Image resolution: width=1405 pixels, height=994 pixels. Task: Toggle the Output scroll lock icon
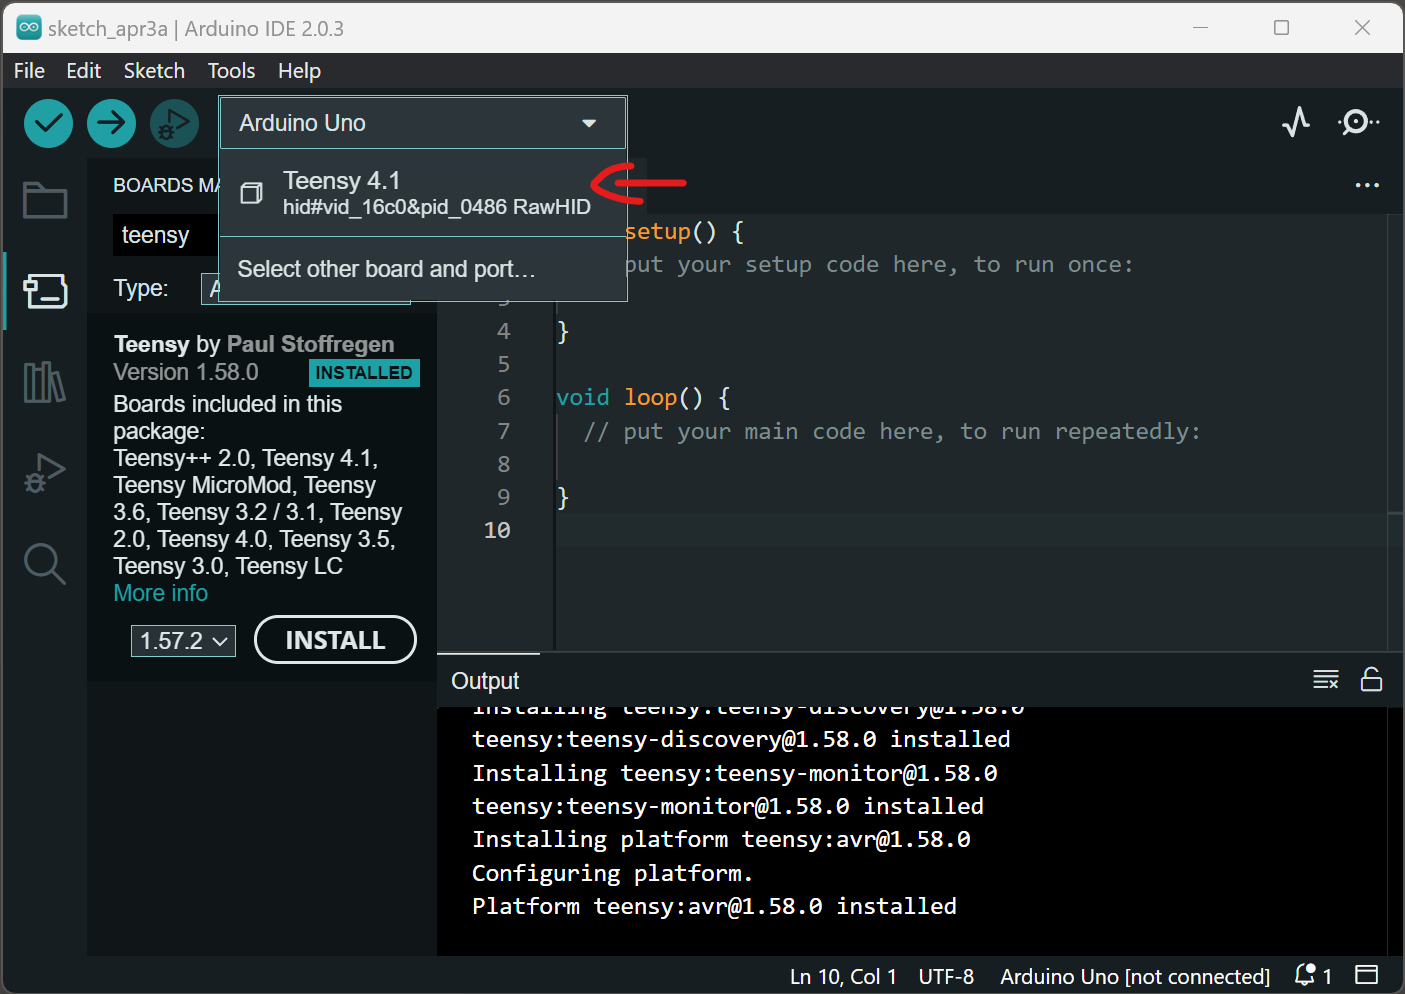1371,680
